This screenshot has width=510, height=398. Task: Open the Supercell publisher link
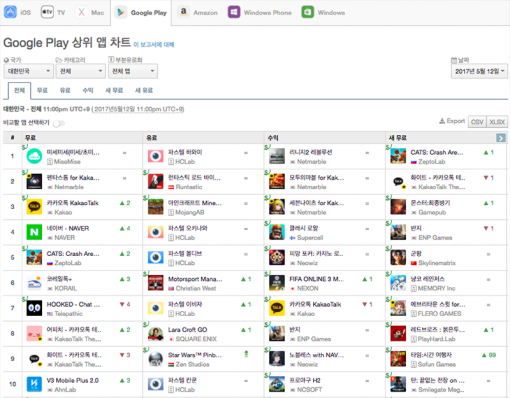pyautogui.click(x=310, y=238)
